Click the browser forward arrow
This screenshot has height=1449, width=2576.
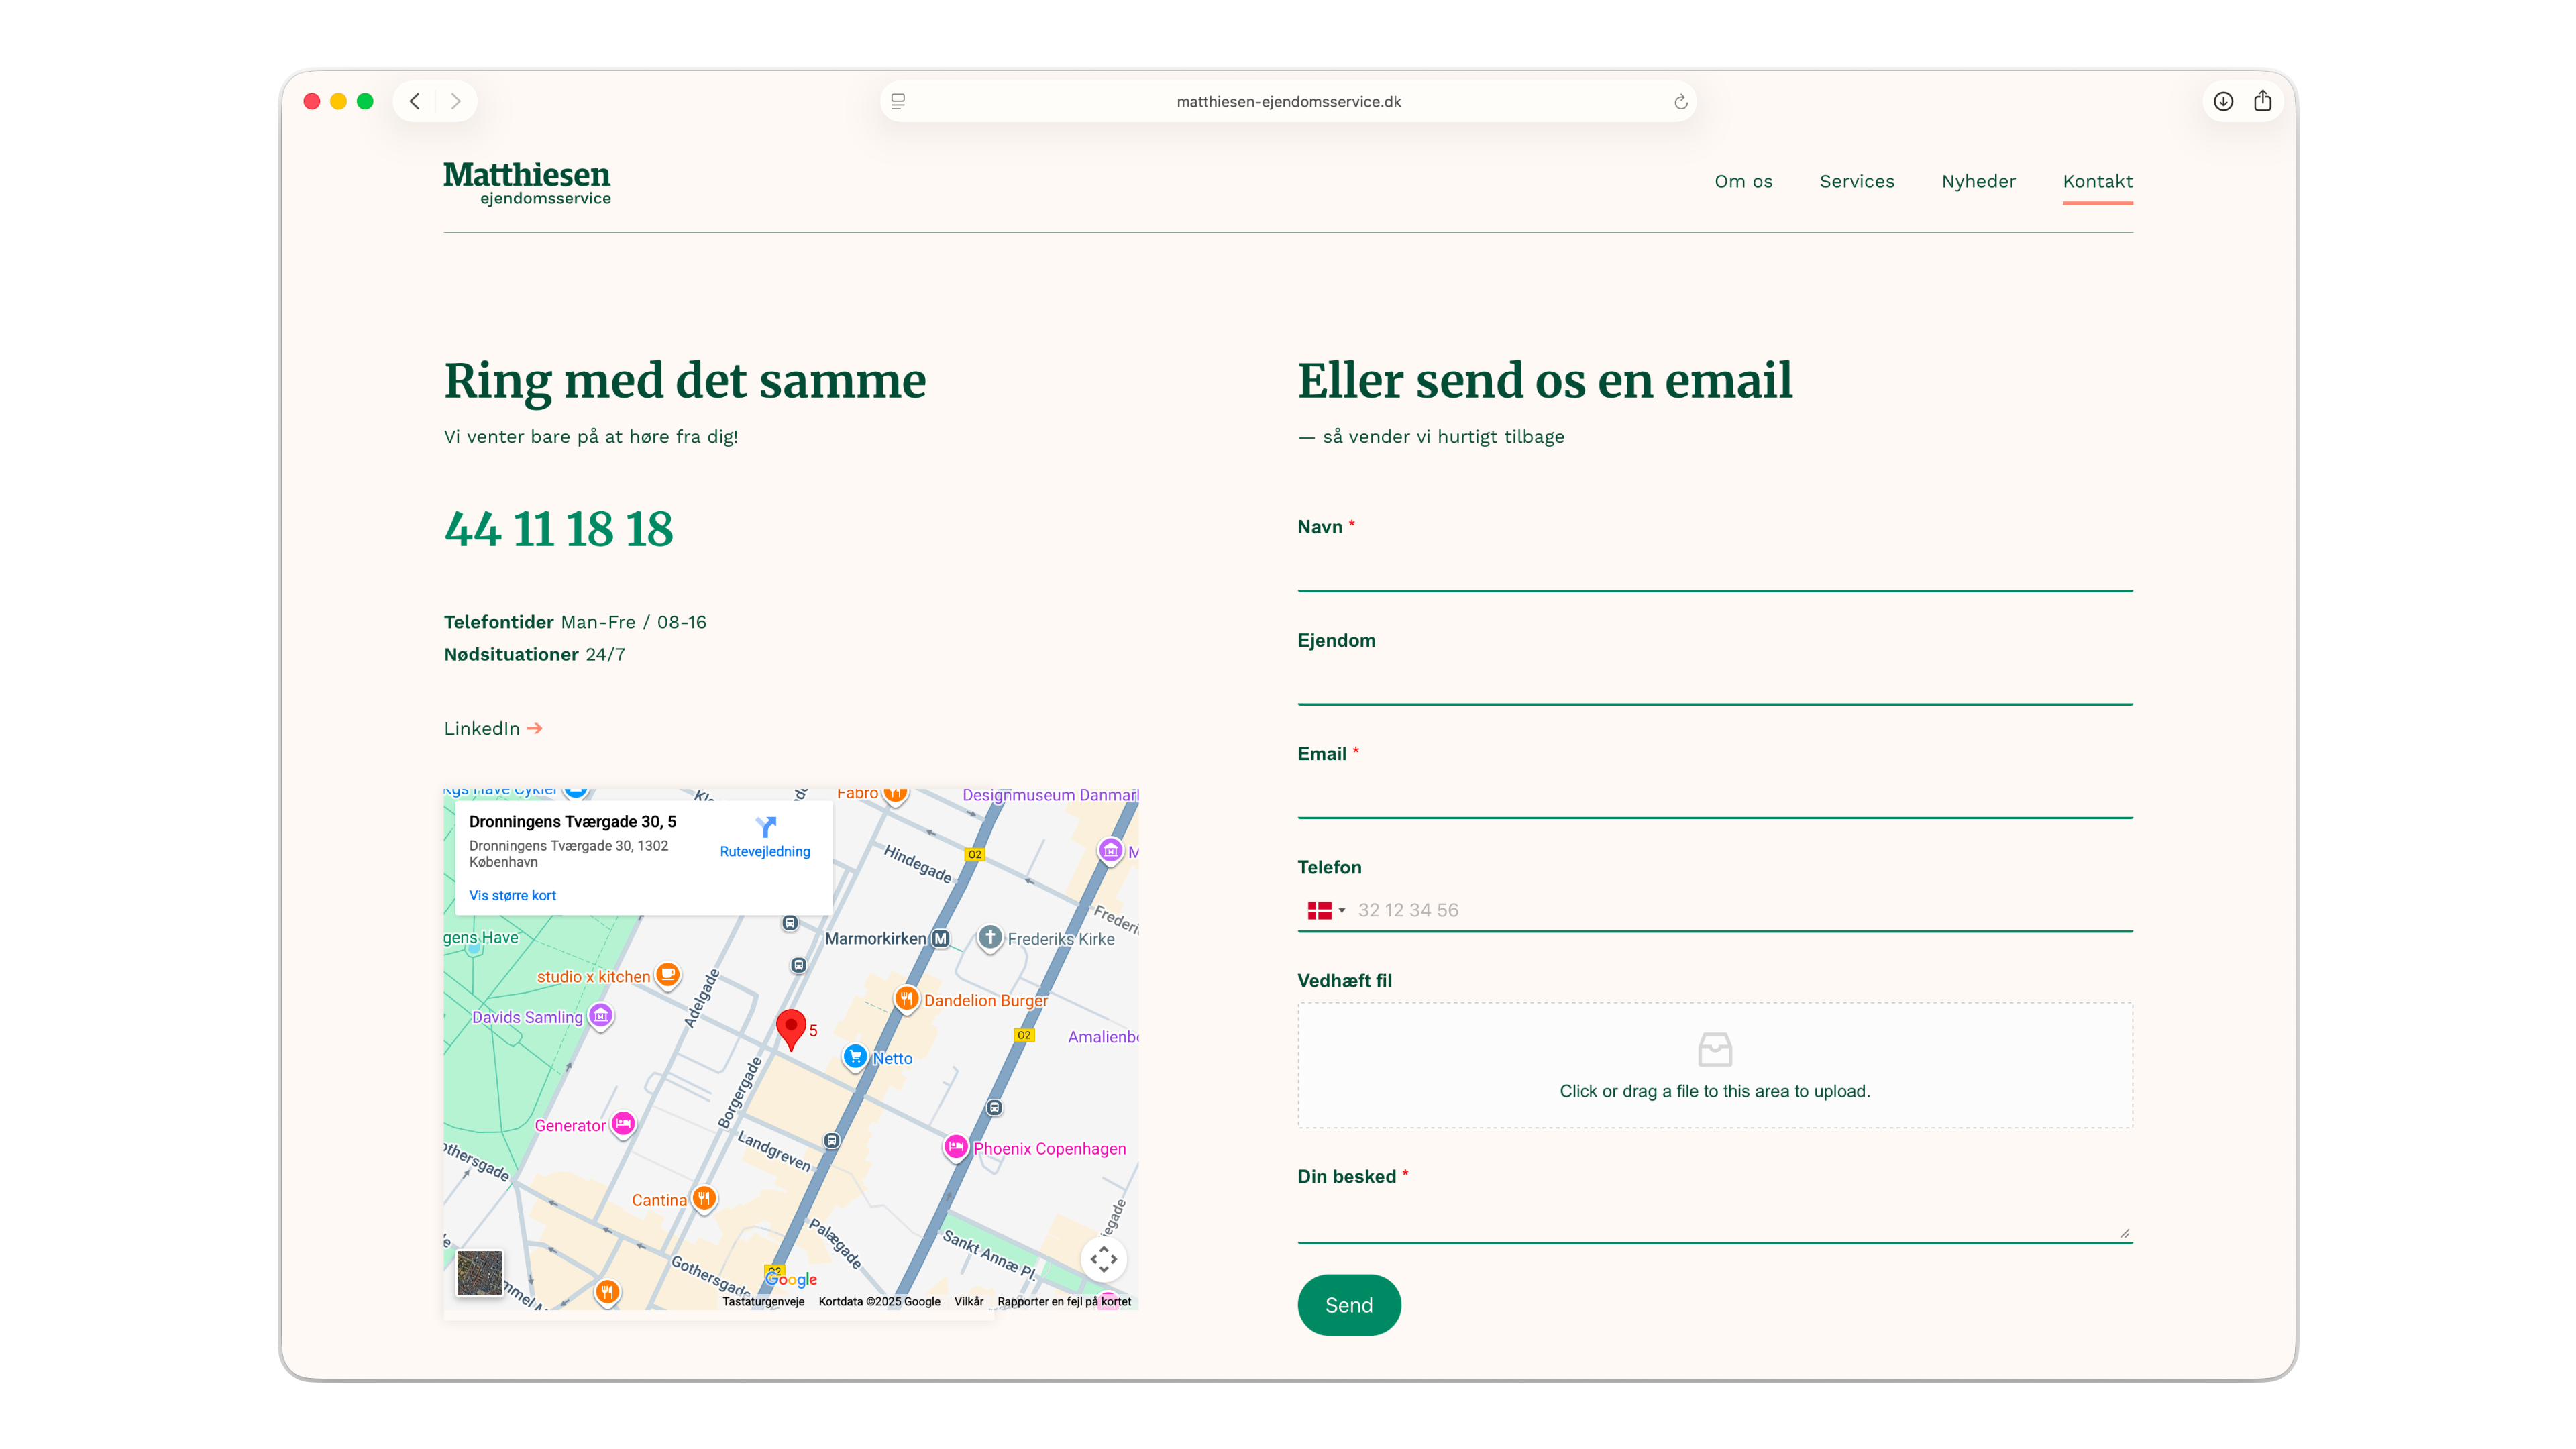456,101
